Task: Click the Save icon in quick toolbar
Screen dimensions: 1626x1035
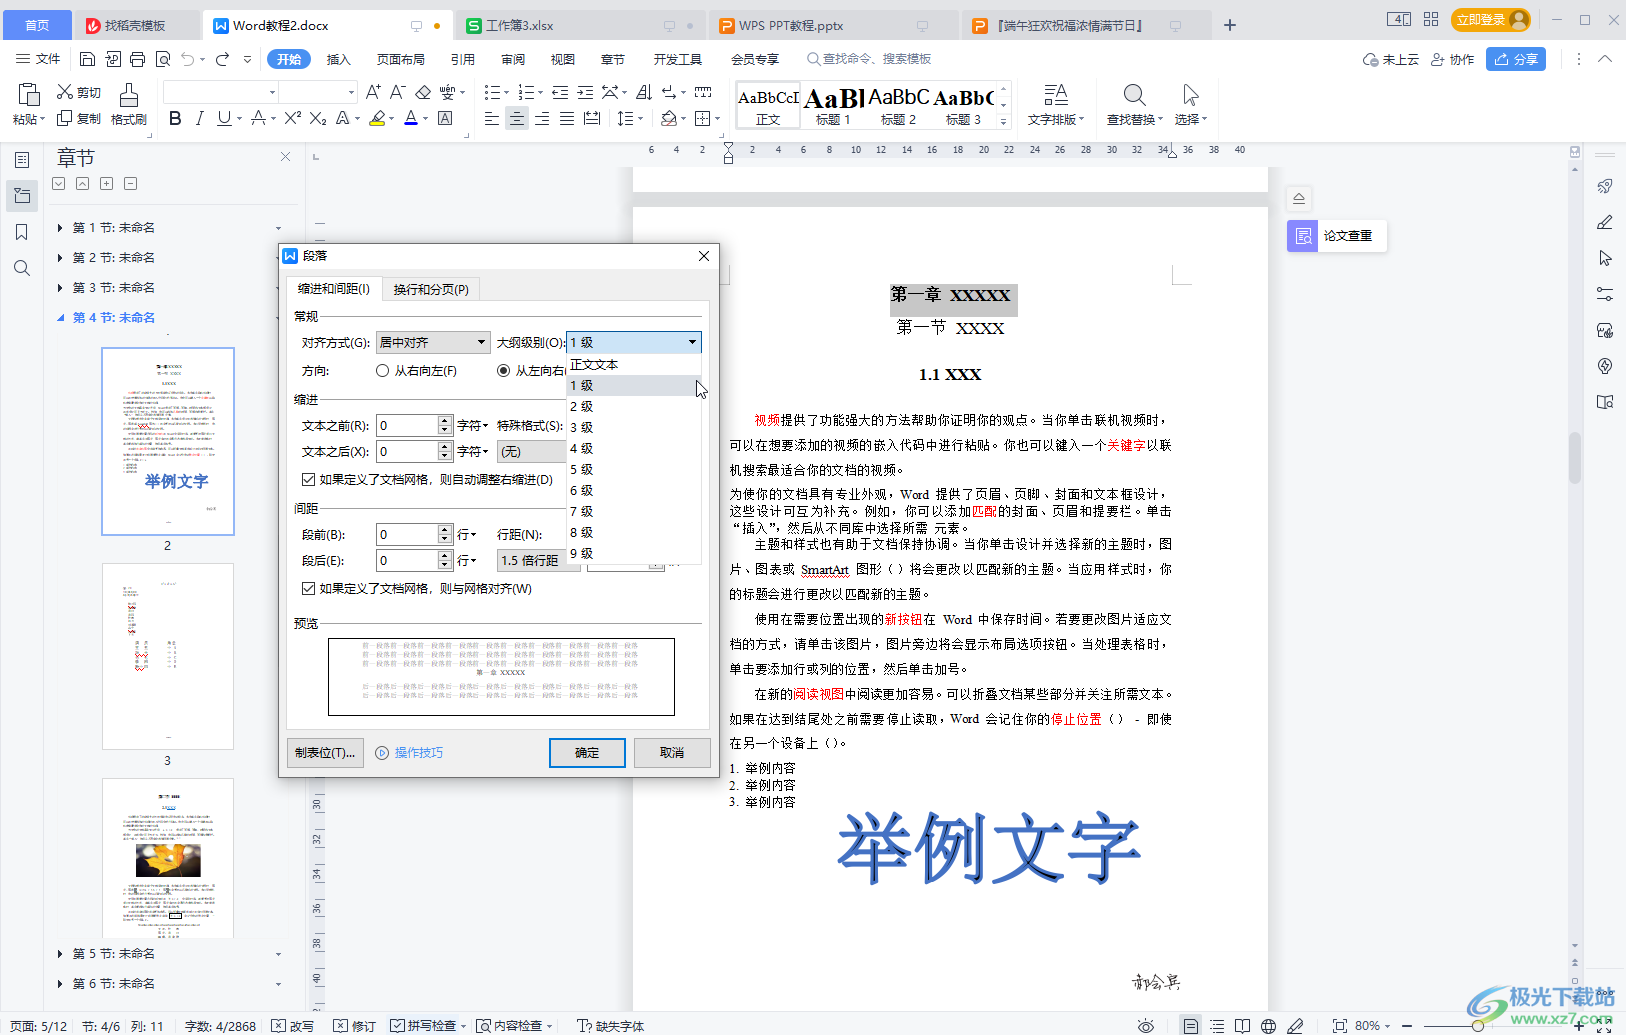Action: (x=87, y=59)
